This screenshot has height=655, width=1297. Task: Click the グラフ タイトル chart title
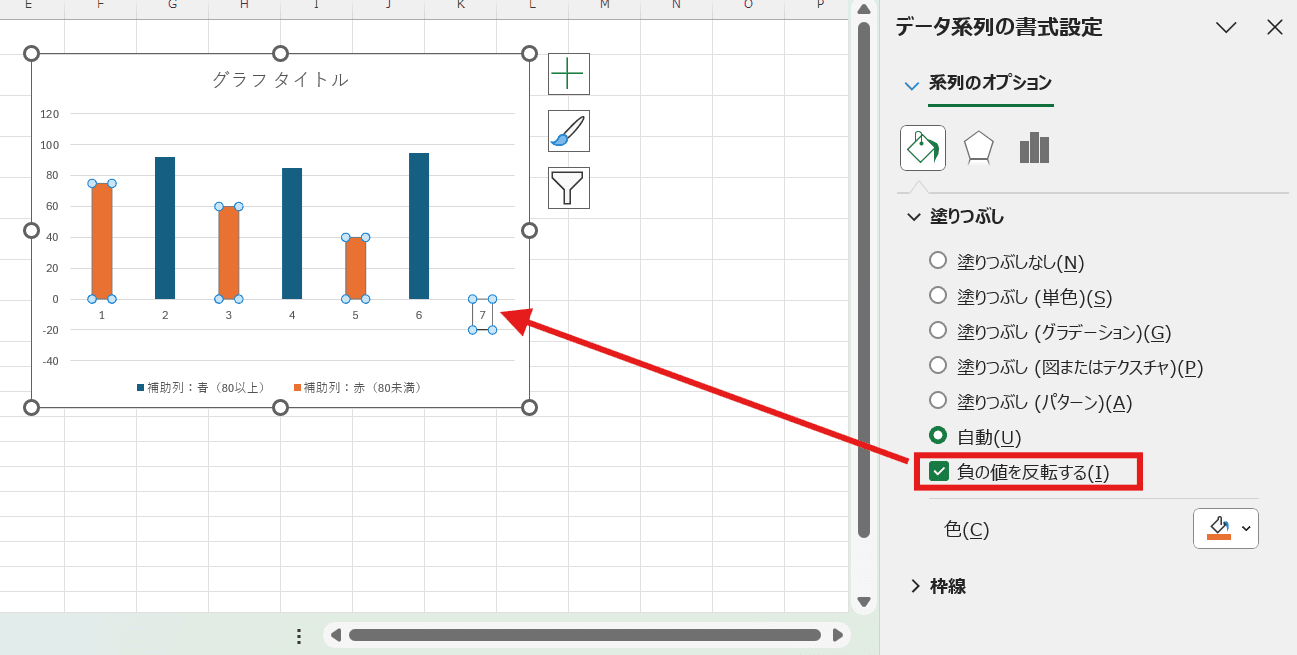point(280,80)
